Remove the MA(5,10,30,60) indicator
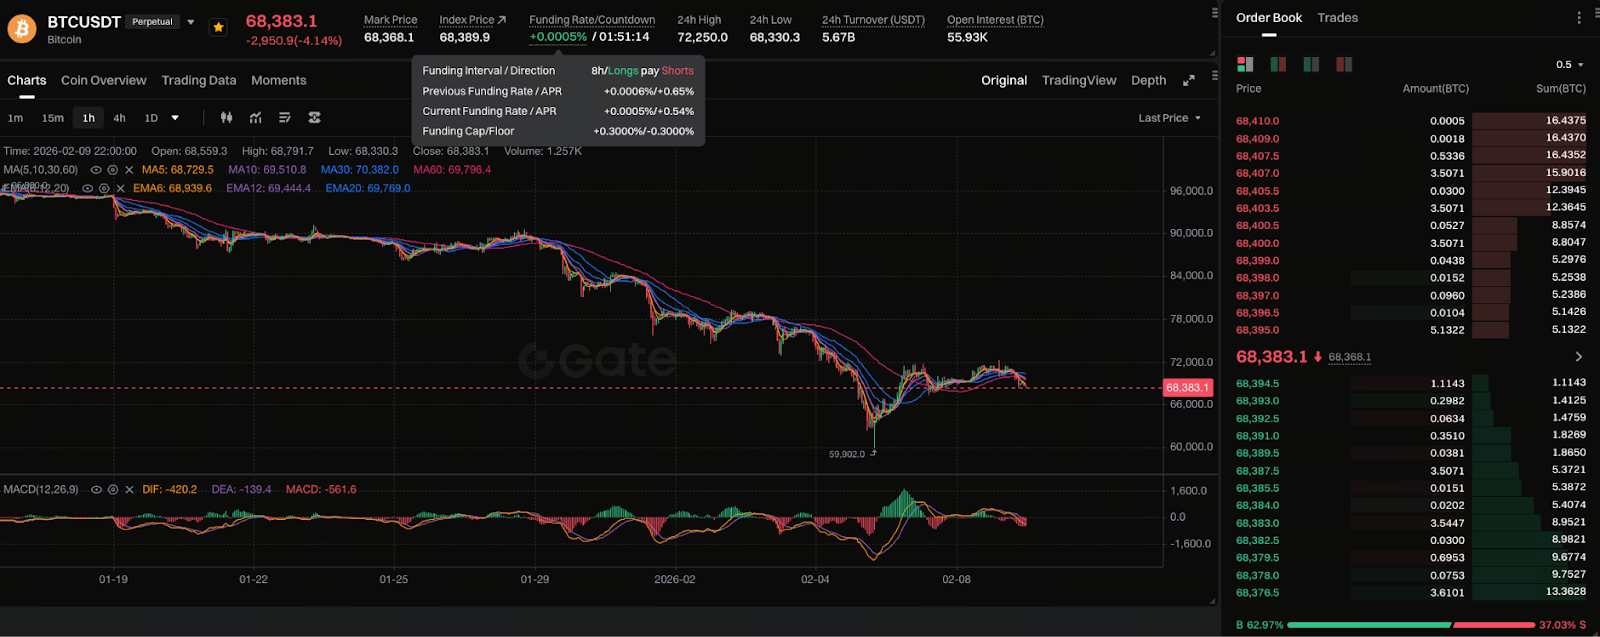This screenshot has width=1600, height=637. (129, 170)
